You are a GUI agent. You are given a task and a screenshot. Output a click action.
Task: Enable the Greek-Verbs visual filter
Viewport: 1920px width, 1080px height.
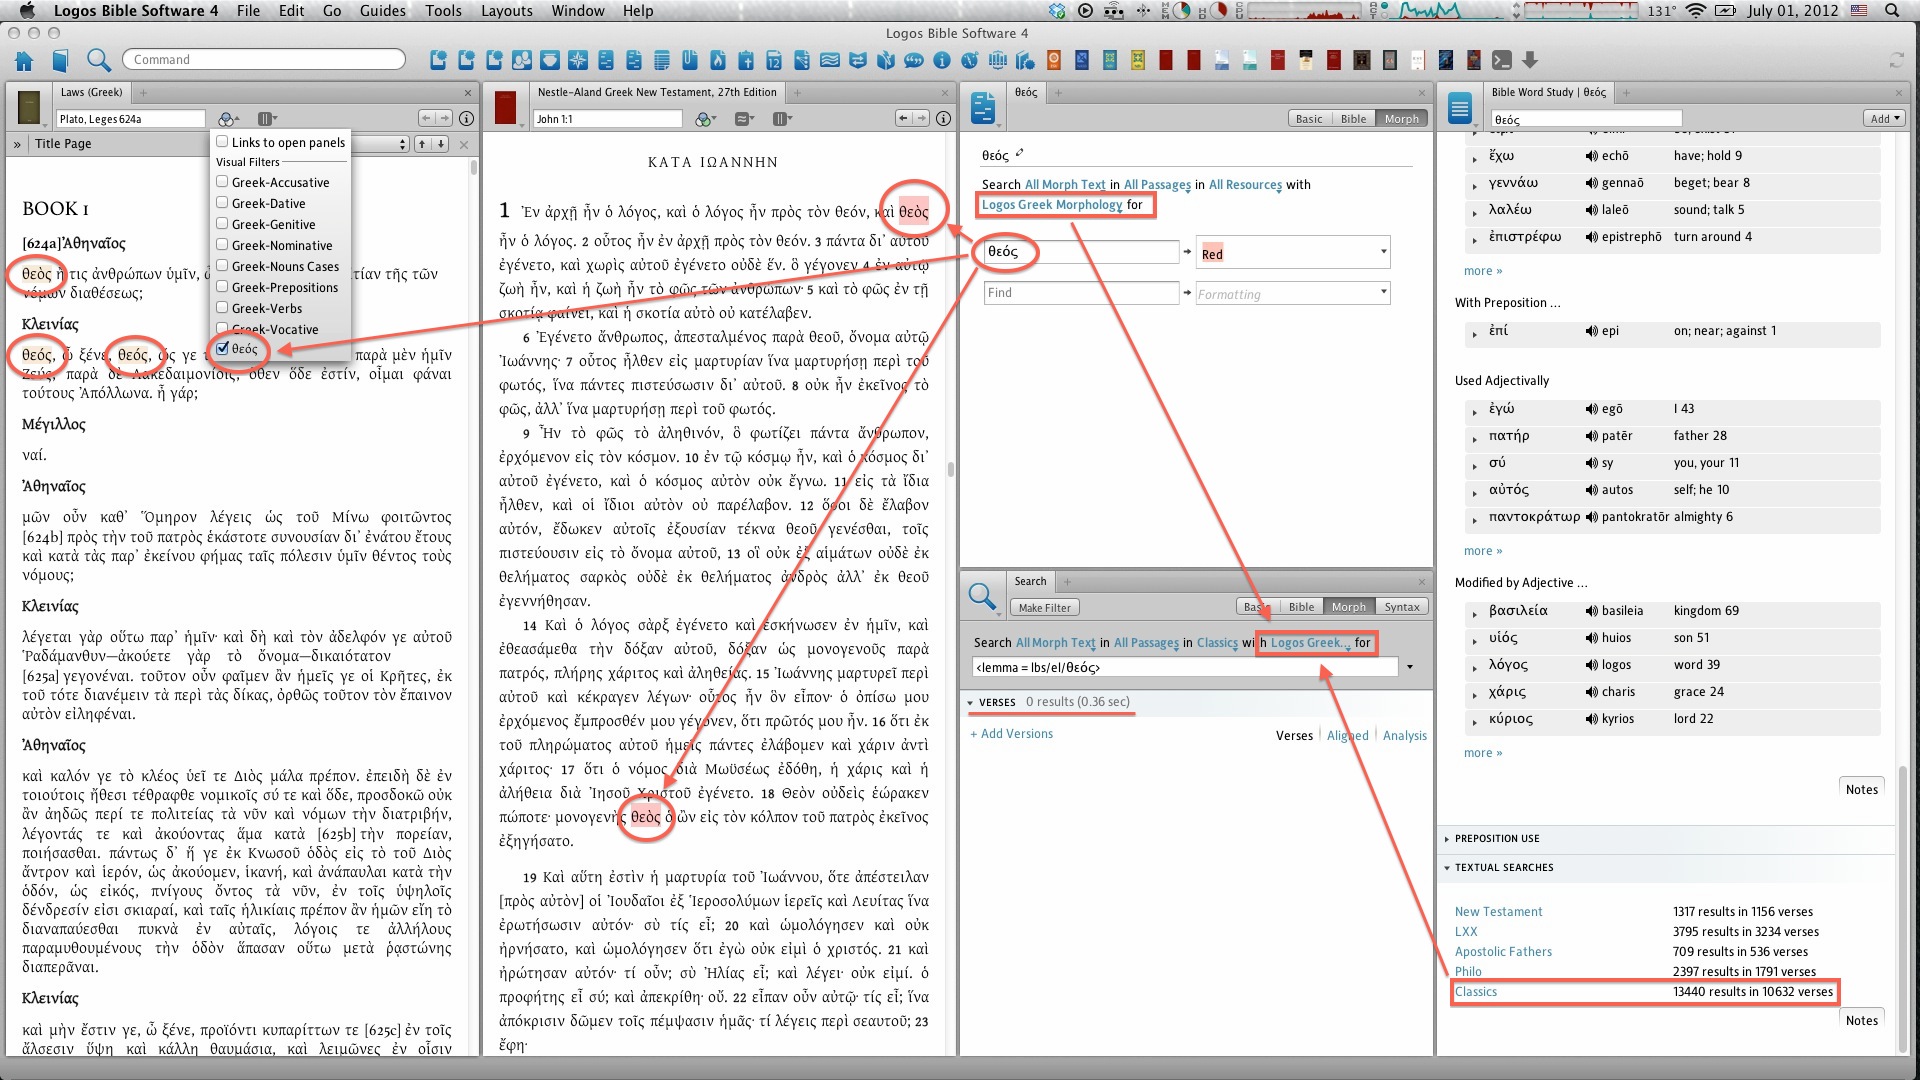(223, 308)
